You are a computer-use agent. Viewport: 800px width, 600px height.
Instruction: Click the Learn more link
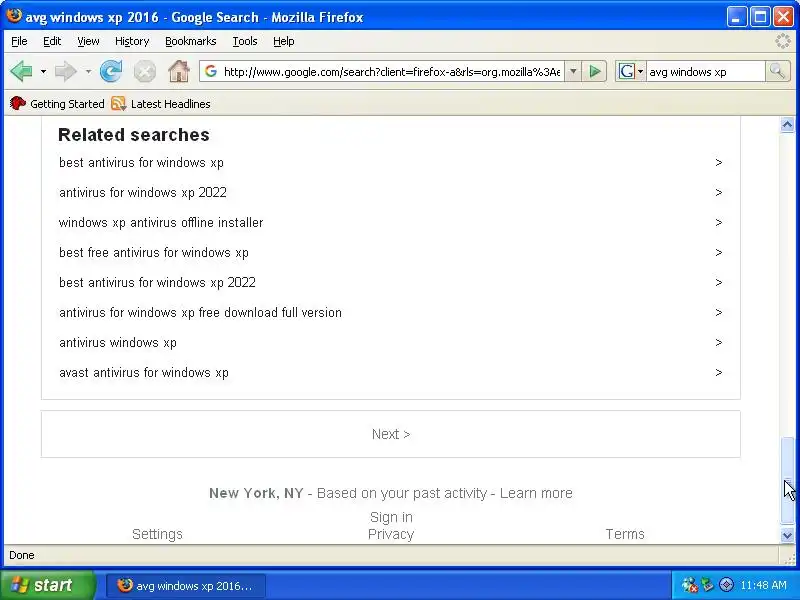point(536,493)
